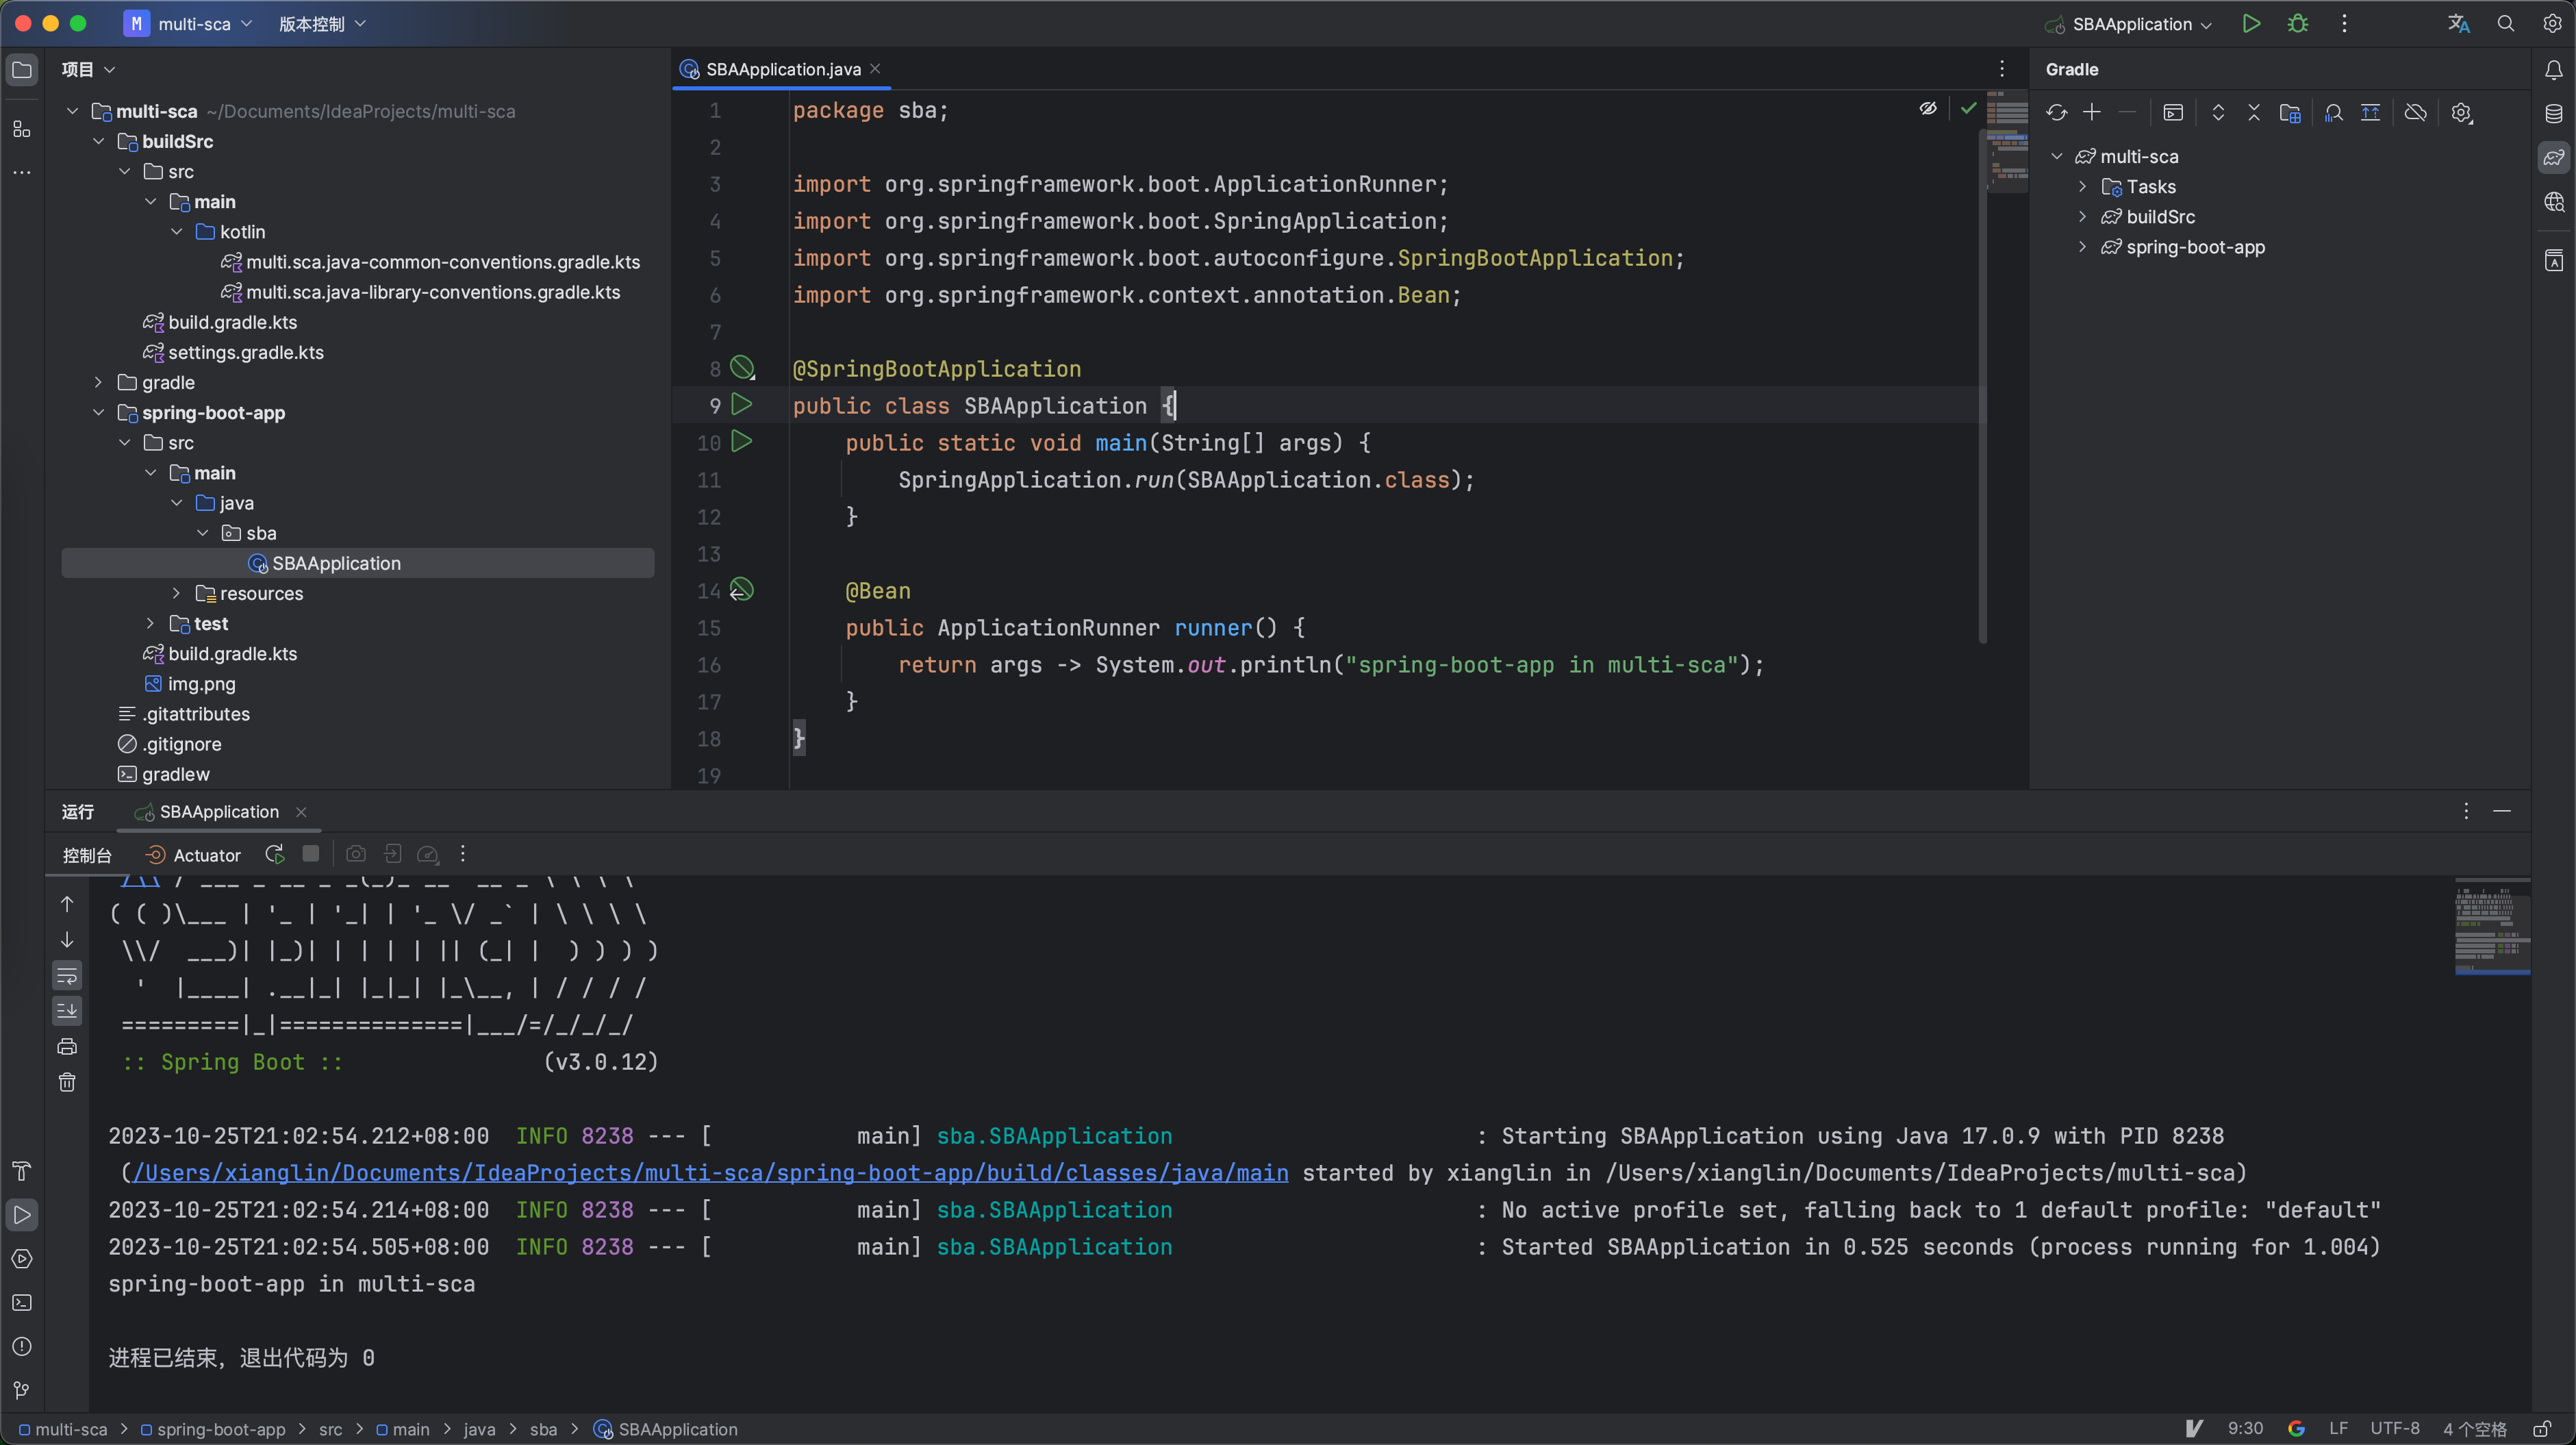Open the Endpoints globe tool window icon
Viewport: 2576px width, 1445px height.
point(2553,202)
